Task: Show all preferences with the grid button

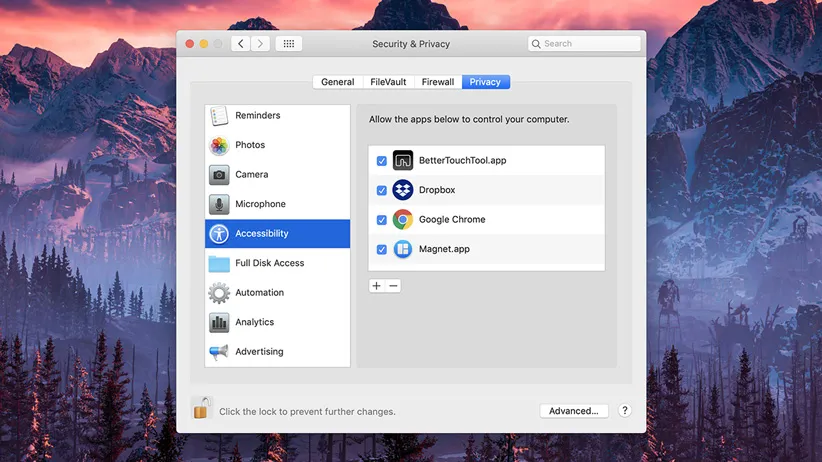Action: [x=288, y=44]
